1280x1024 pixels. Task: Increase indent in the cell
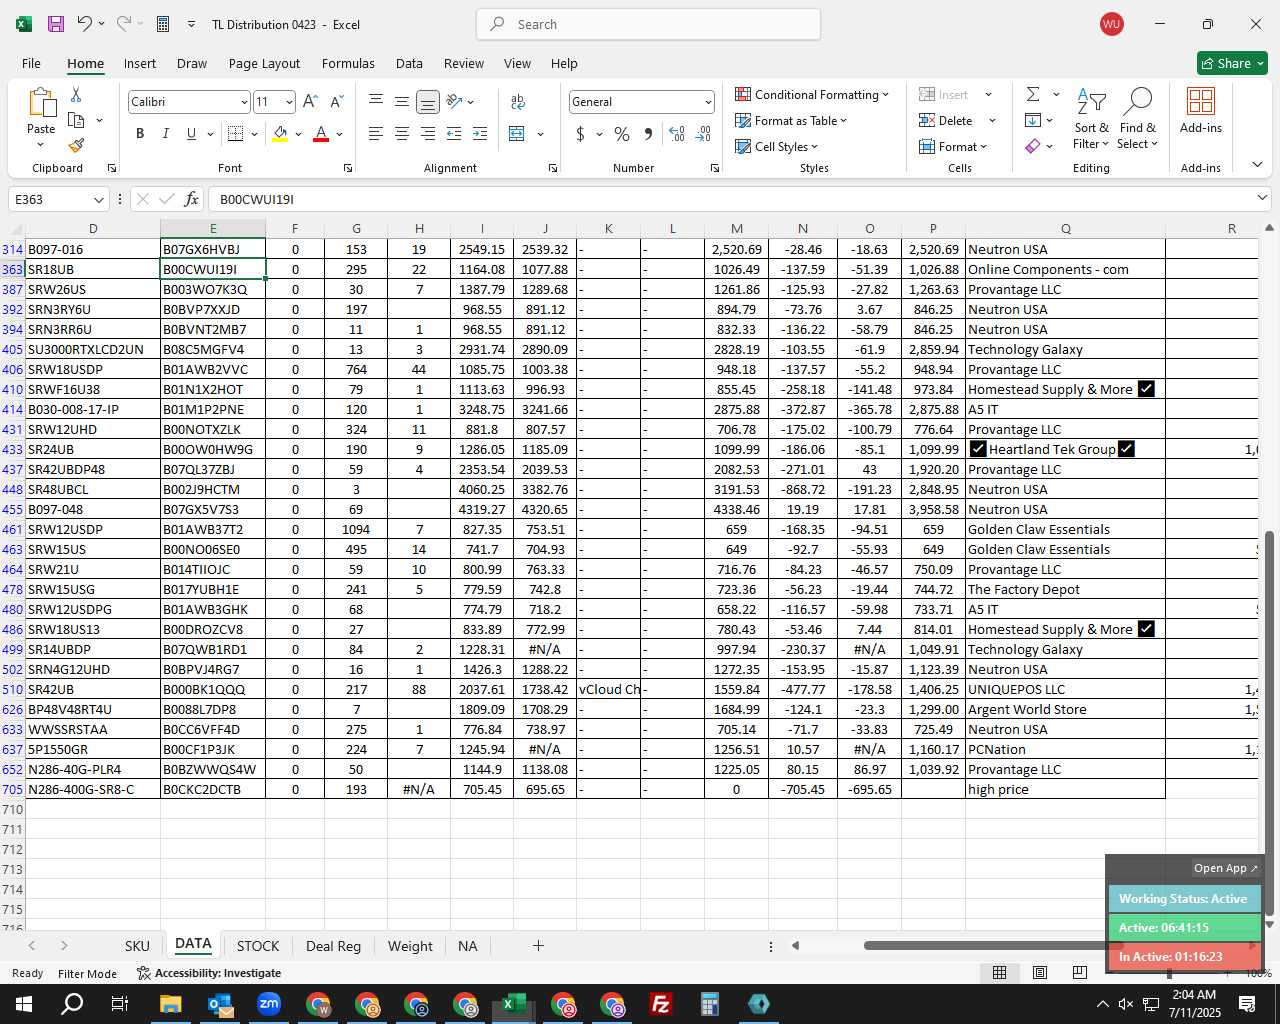point(480,133)
